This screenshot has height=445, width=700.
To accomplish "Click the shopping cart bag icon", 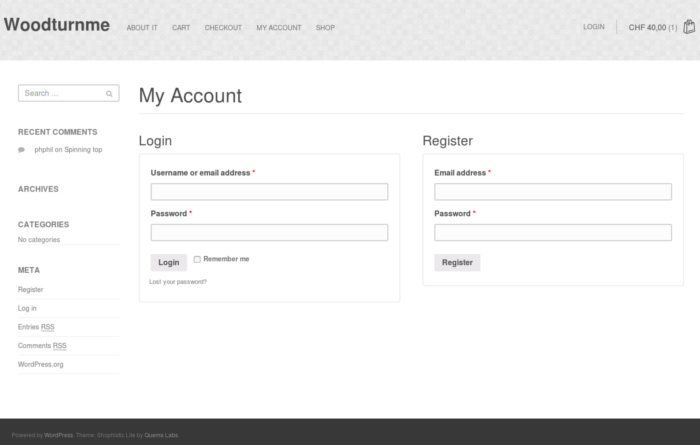I will tap(689, 27).
